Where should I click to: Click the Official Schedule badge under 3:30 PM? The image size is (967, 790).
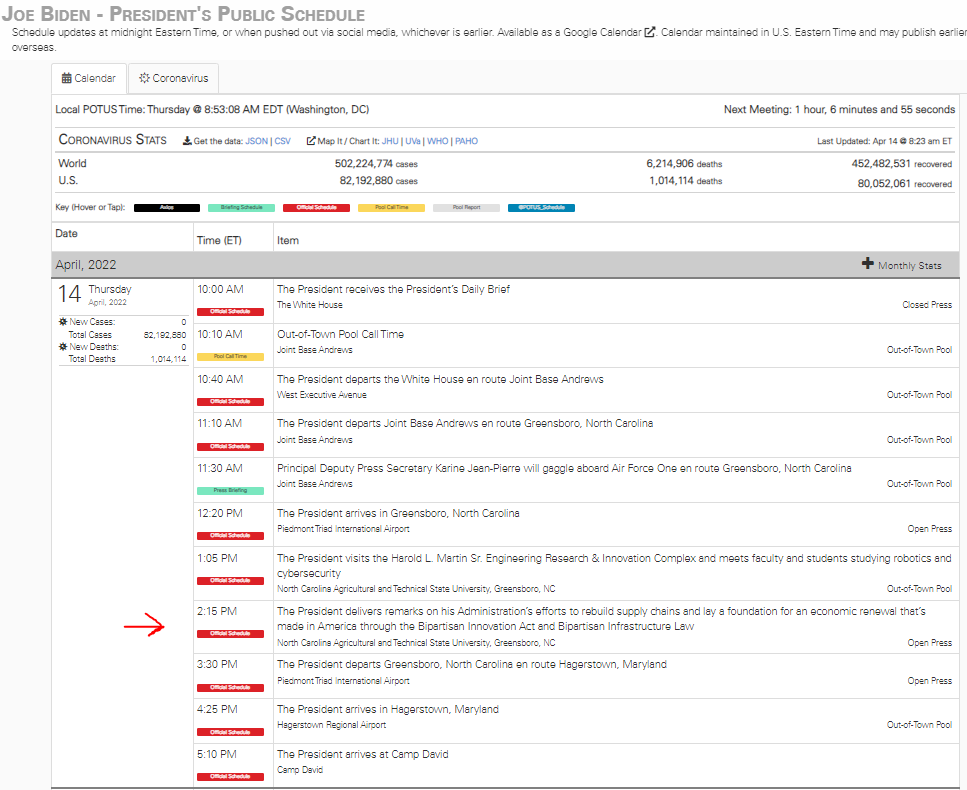pos(231,688)
